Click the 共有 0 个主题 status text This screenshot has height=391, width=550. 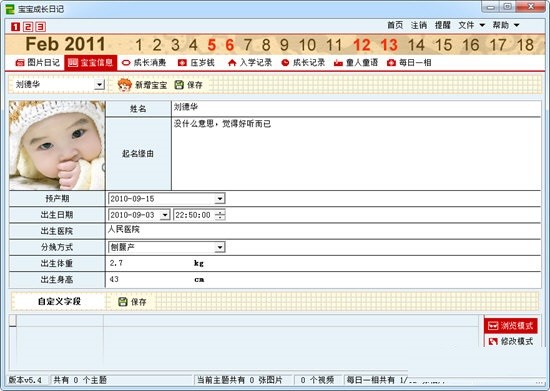click(x=80, y=380)
